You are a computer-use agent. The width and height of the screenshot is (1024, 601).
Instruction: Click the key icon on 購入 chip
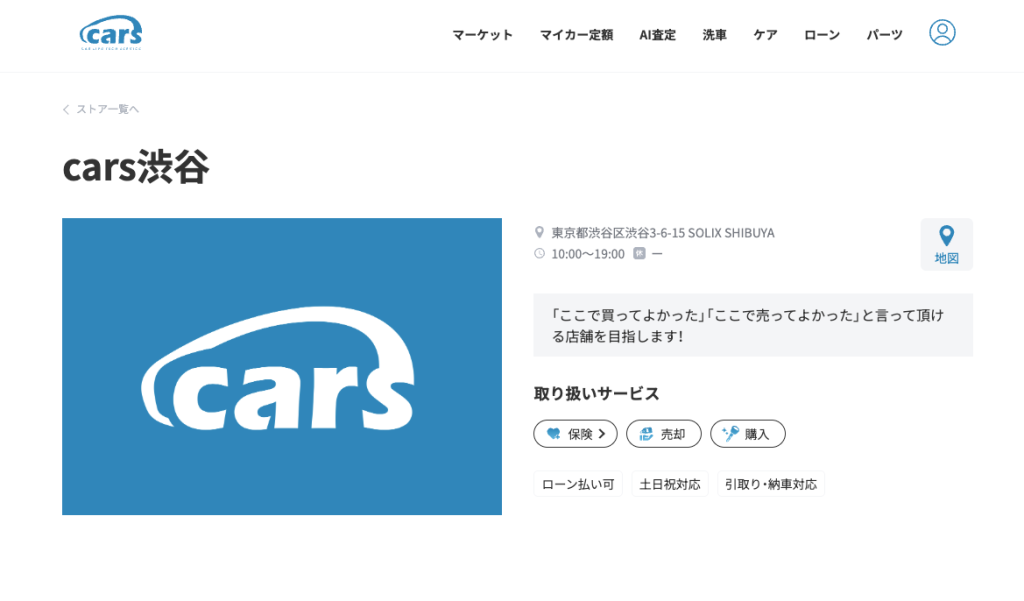pyautogui.click(x=730, y=434)
